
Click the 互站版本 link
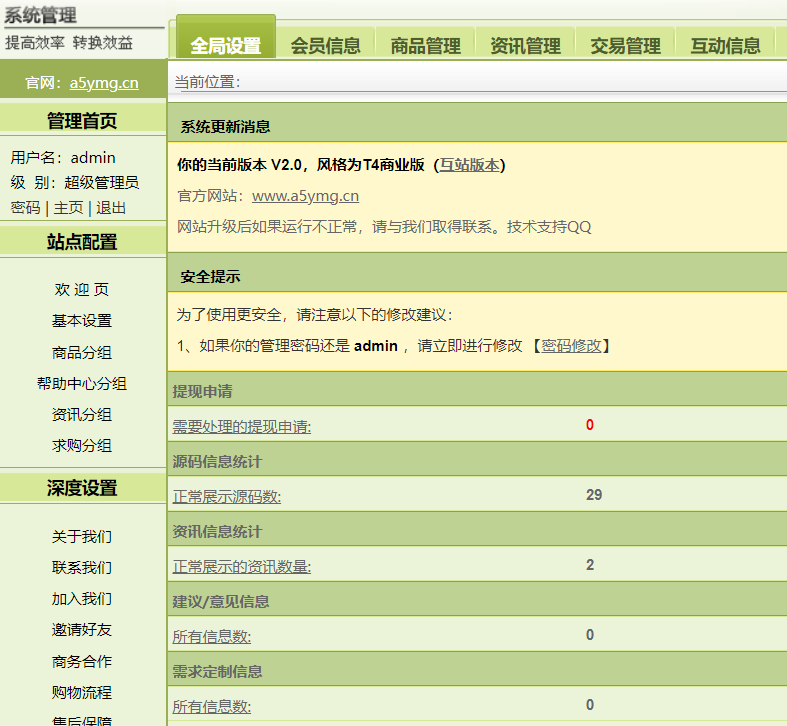click(469, 165)
